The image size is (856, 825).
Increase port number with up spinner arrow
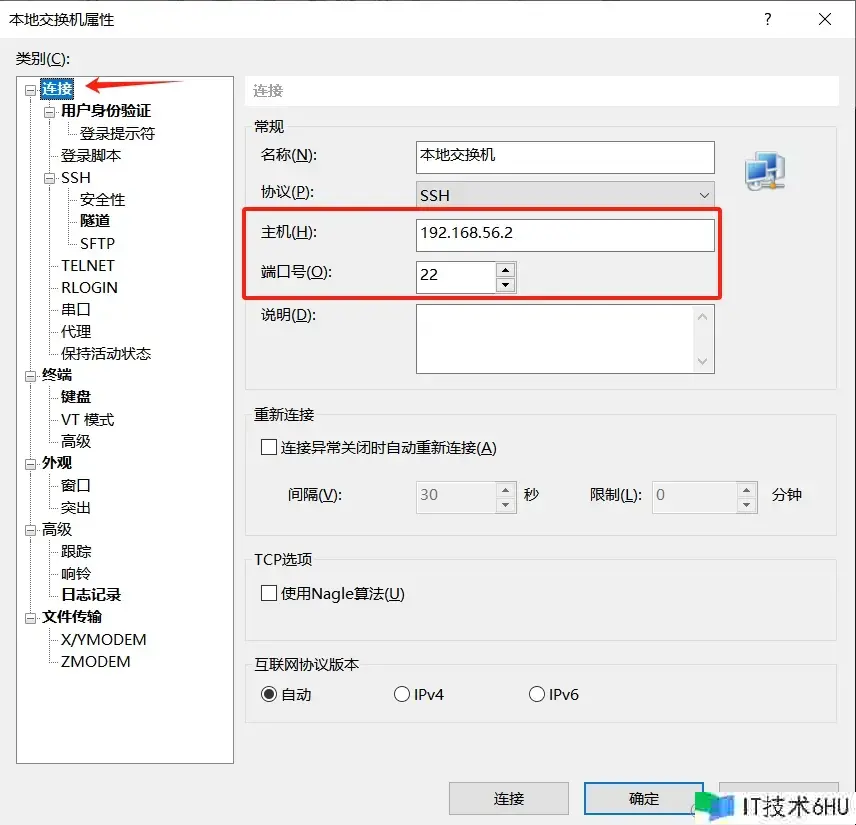click(506, 269)
